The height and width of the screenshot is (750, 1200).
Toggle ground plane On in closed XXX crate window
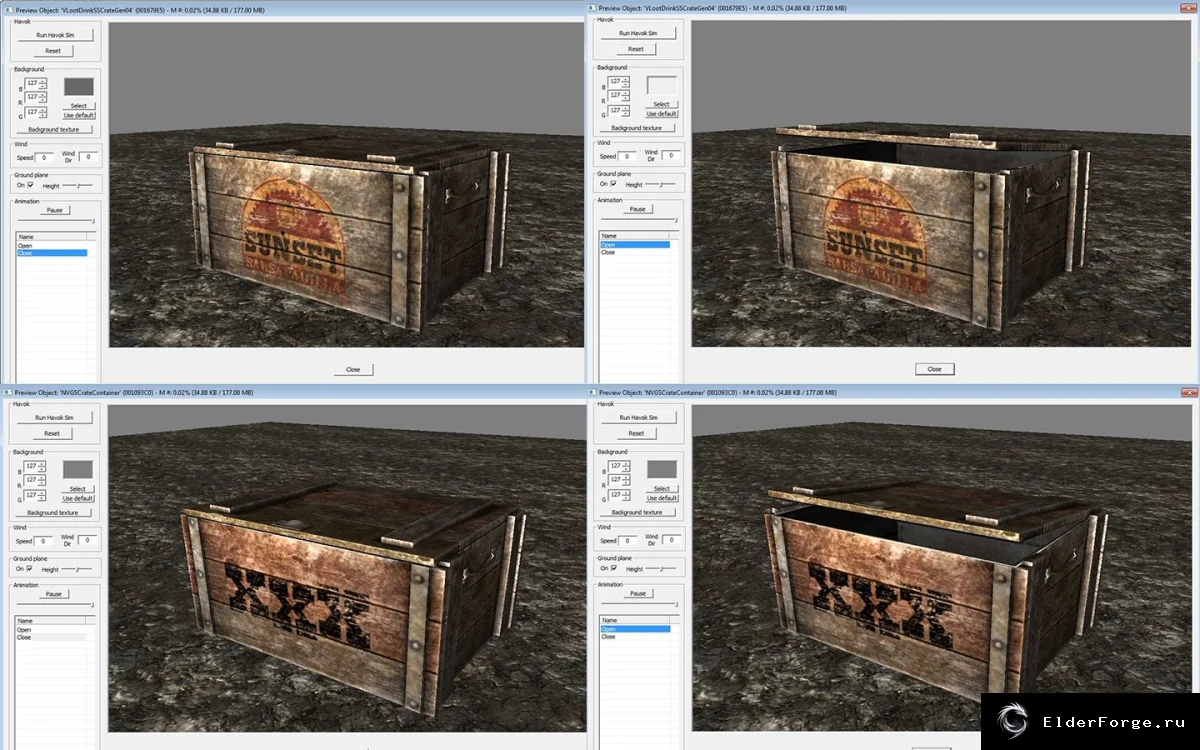pyautogui.click(x=30, y=568)
